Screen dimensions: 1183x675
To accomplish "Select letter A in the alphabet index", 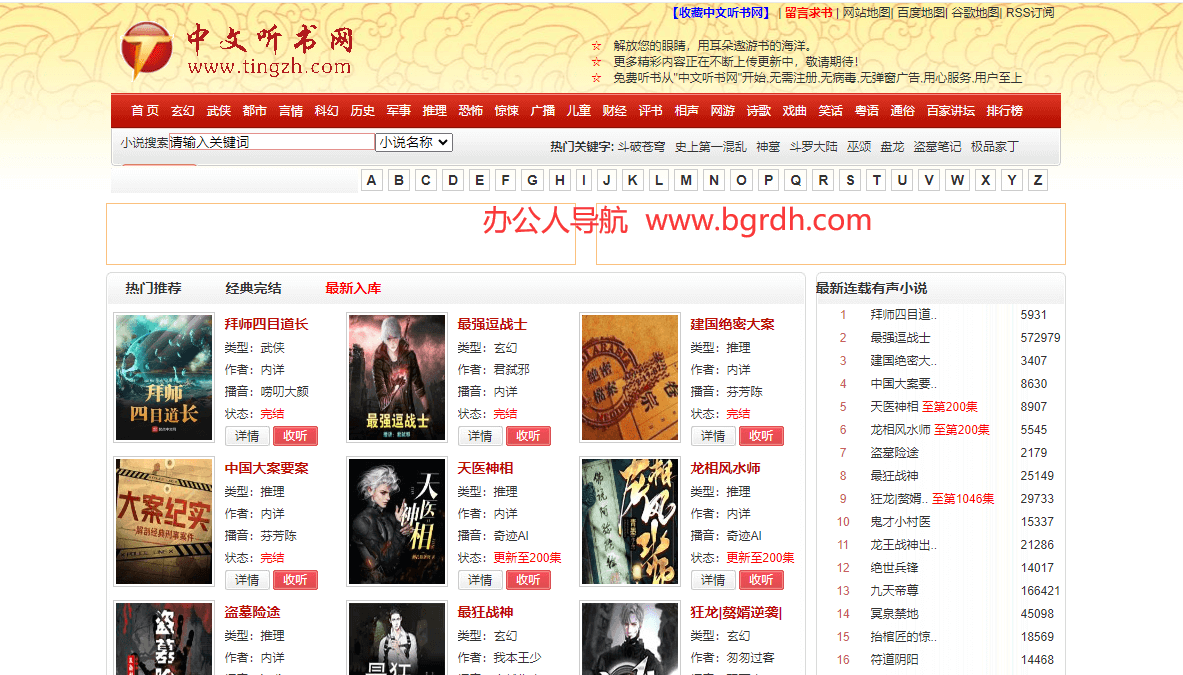I will (372, 180).
